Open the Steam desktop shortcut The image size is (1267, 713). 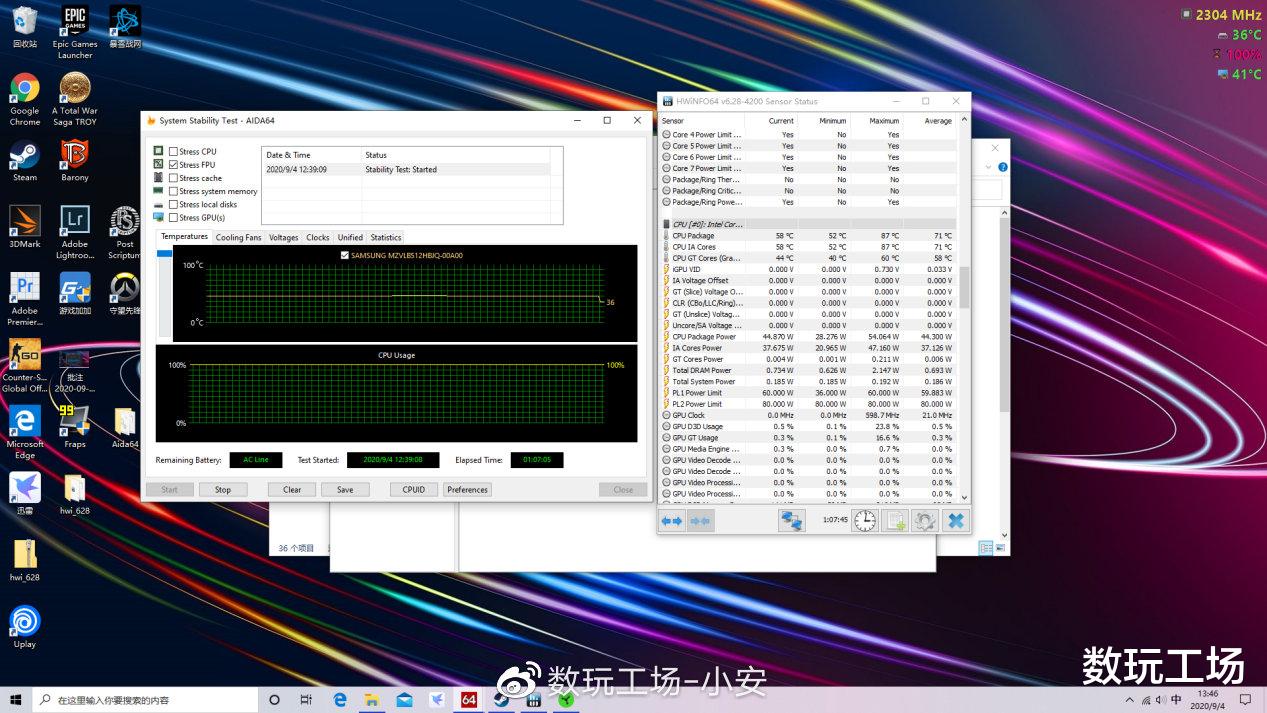click(x=24, y=162)
